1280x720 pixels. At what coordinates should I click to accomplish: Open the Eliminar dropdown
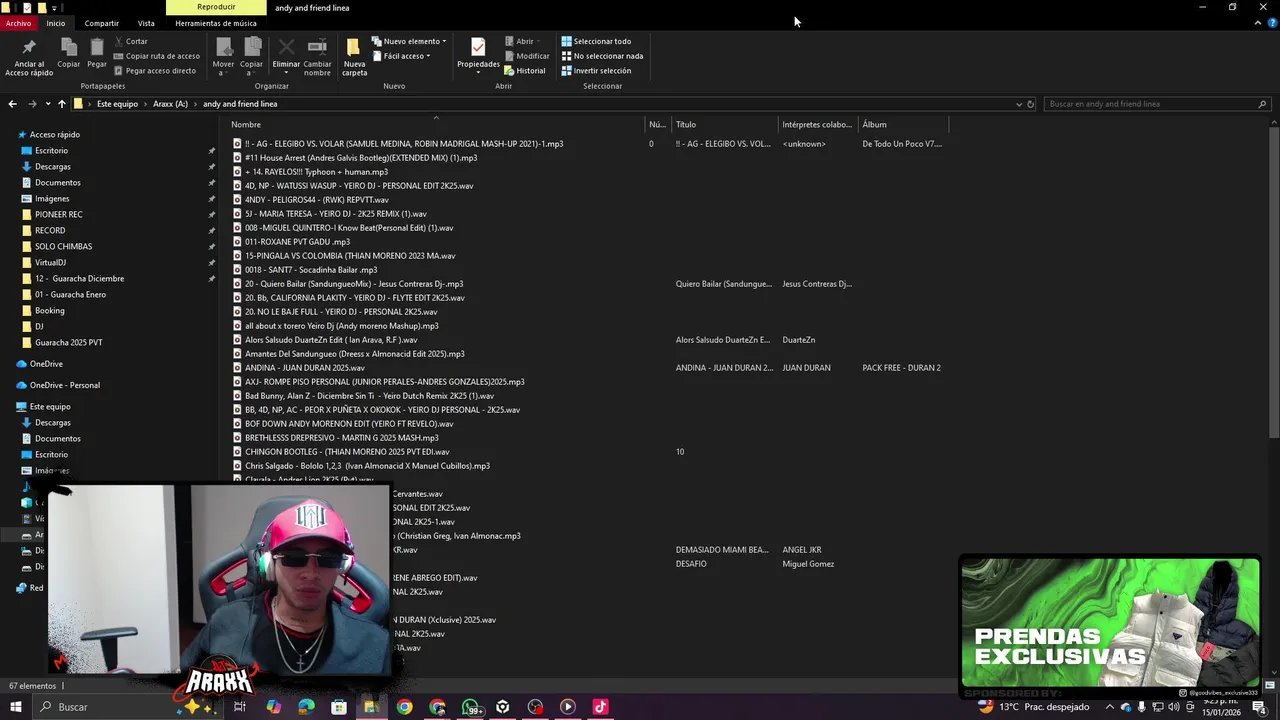coord(286,57)
